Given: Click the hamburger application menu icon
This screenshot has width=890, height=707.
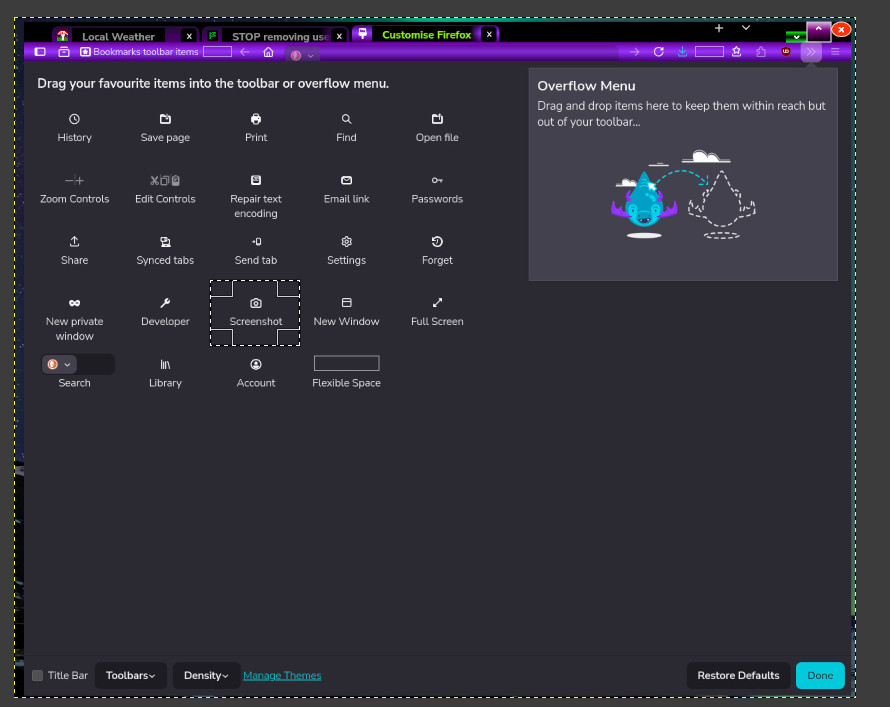Looking at the screenshot, I should click(x=835, y=52).
